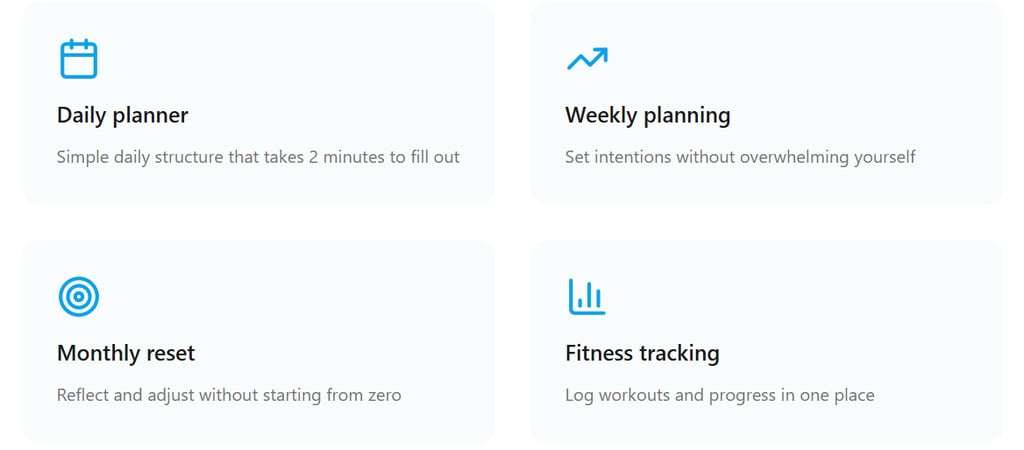Click the target icon for Monthly reset

click(x=78, y=297)
